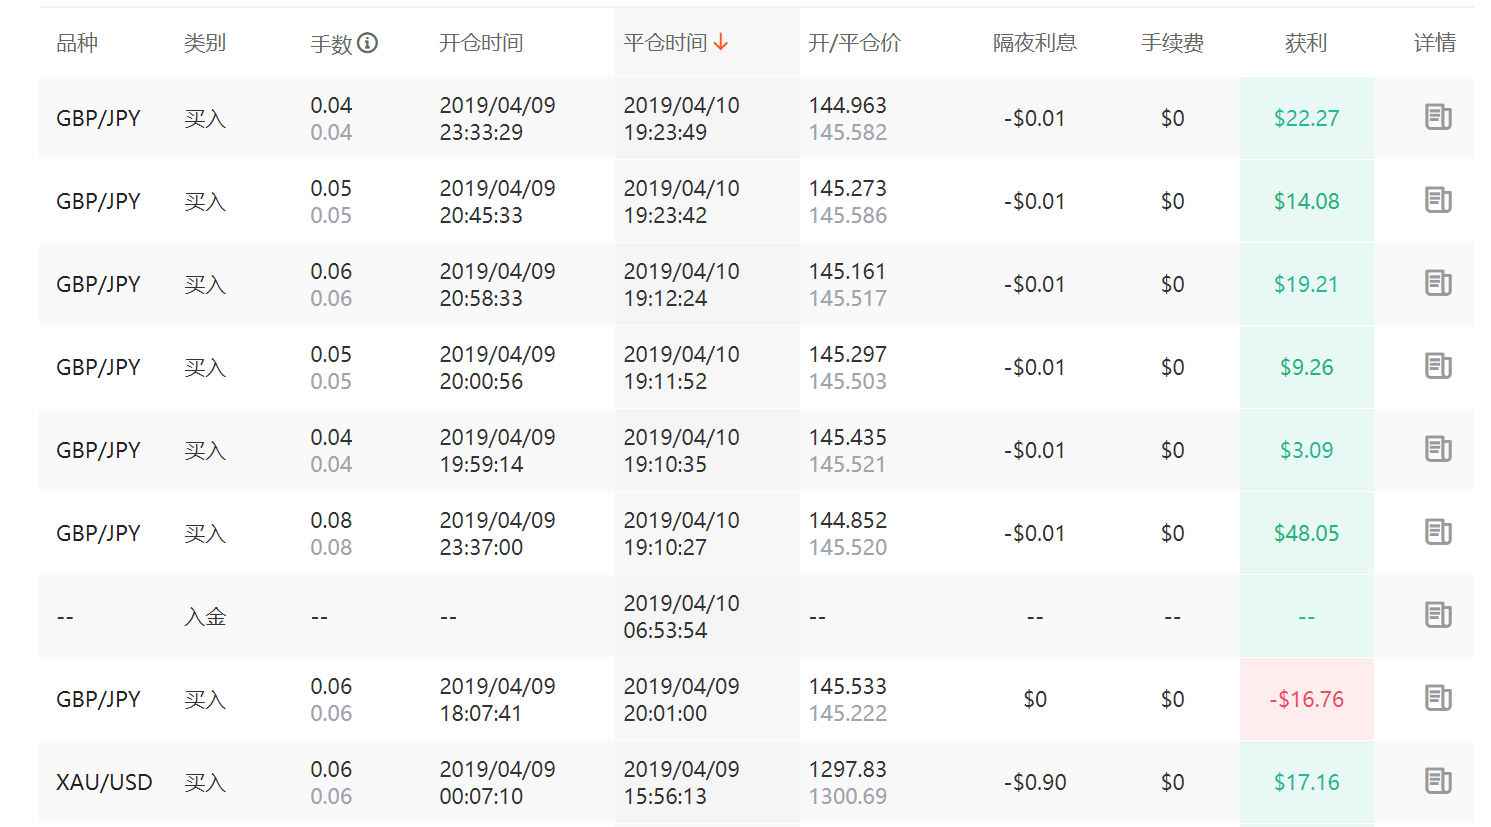Click the 品种 column header
The width and height of the screenshot is (1491, 827).
pos(77,43)
